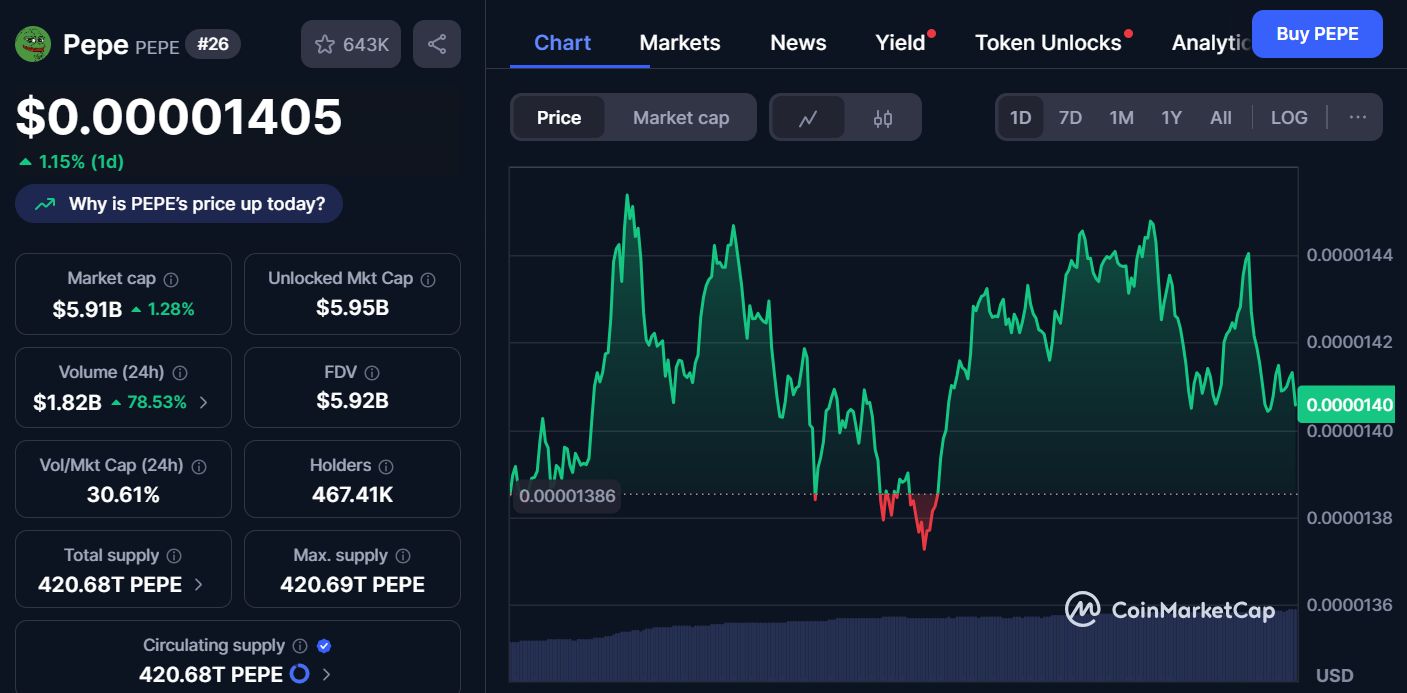Click the circulating supply progress ring
This screenshot has height=693, width=1407.
299,674
